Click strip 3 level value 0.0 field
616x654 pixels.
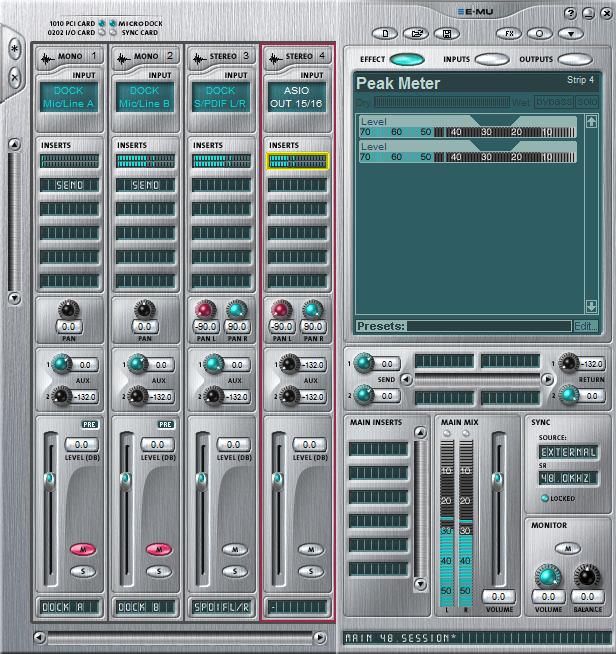click(x=234, y=445)
